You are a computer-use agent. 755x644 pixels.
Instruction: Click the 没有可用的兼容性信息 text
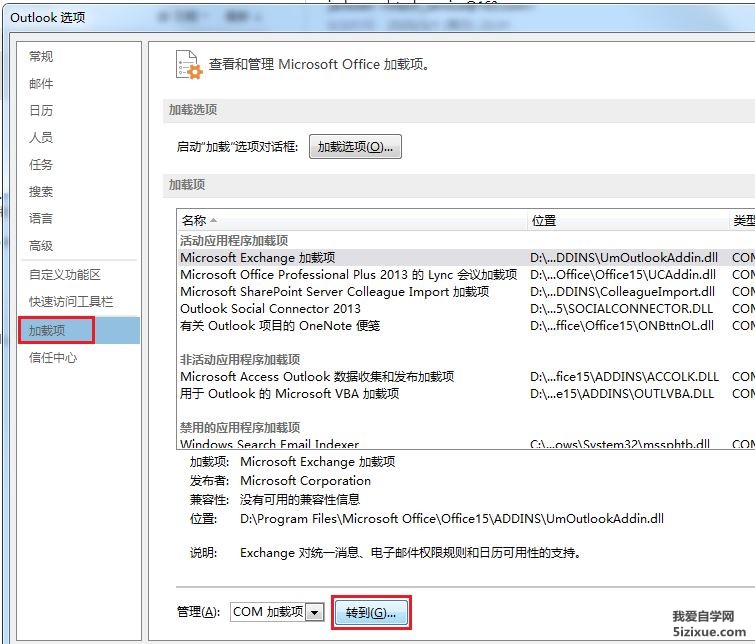[299, 499]
